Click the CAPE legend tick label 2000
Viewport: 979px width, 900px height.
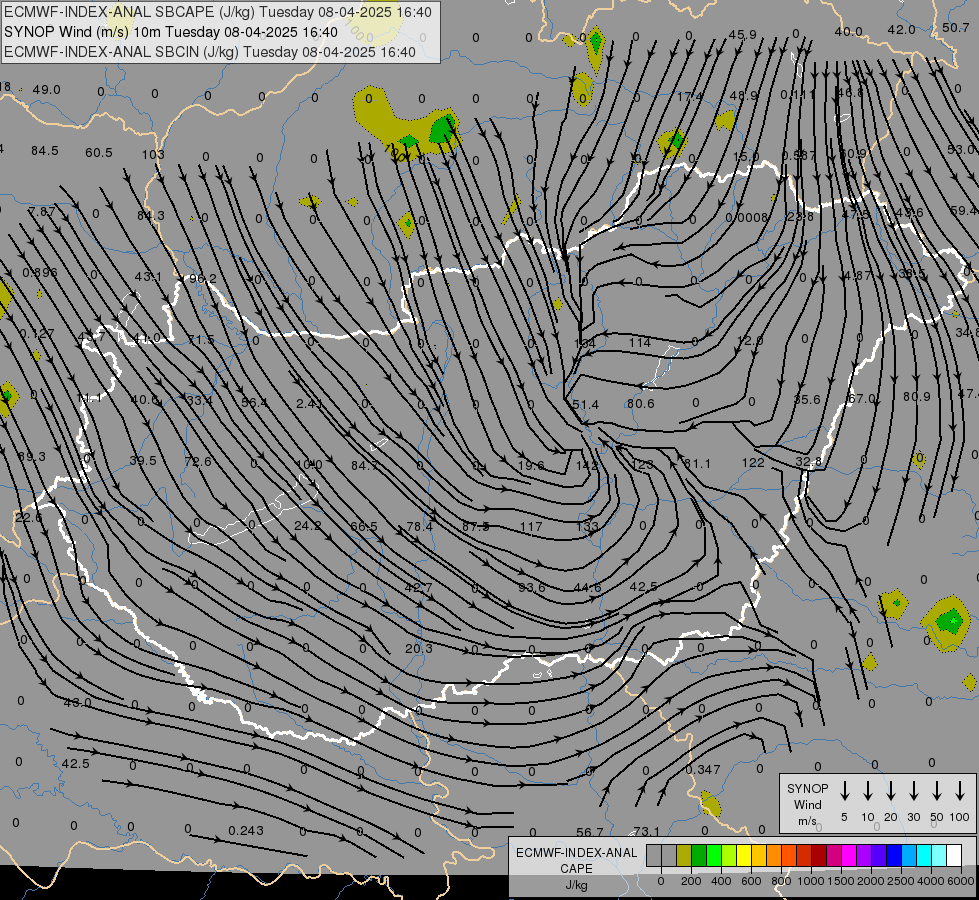click(x=870, y=881)
